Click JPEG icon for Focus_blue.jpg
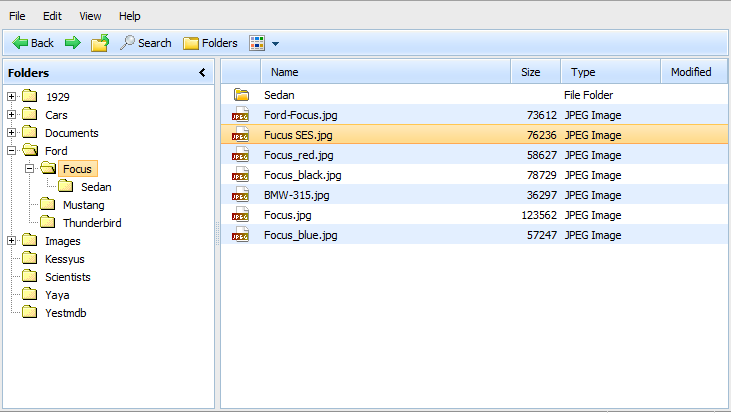This screenshot has height=413, width=731. pos(241,234)
